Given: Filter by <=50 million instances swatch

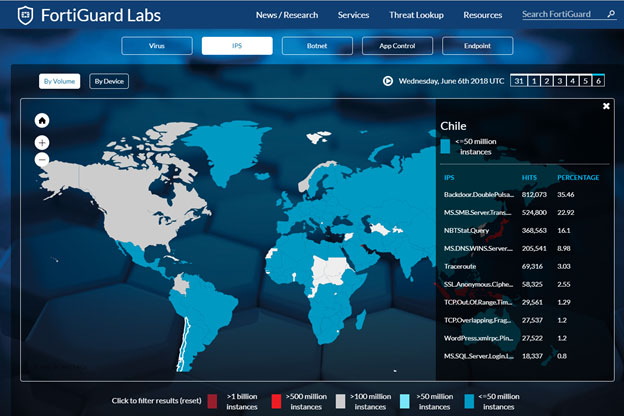Looking at the screenshot, I should tap(469, 402).
